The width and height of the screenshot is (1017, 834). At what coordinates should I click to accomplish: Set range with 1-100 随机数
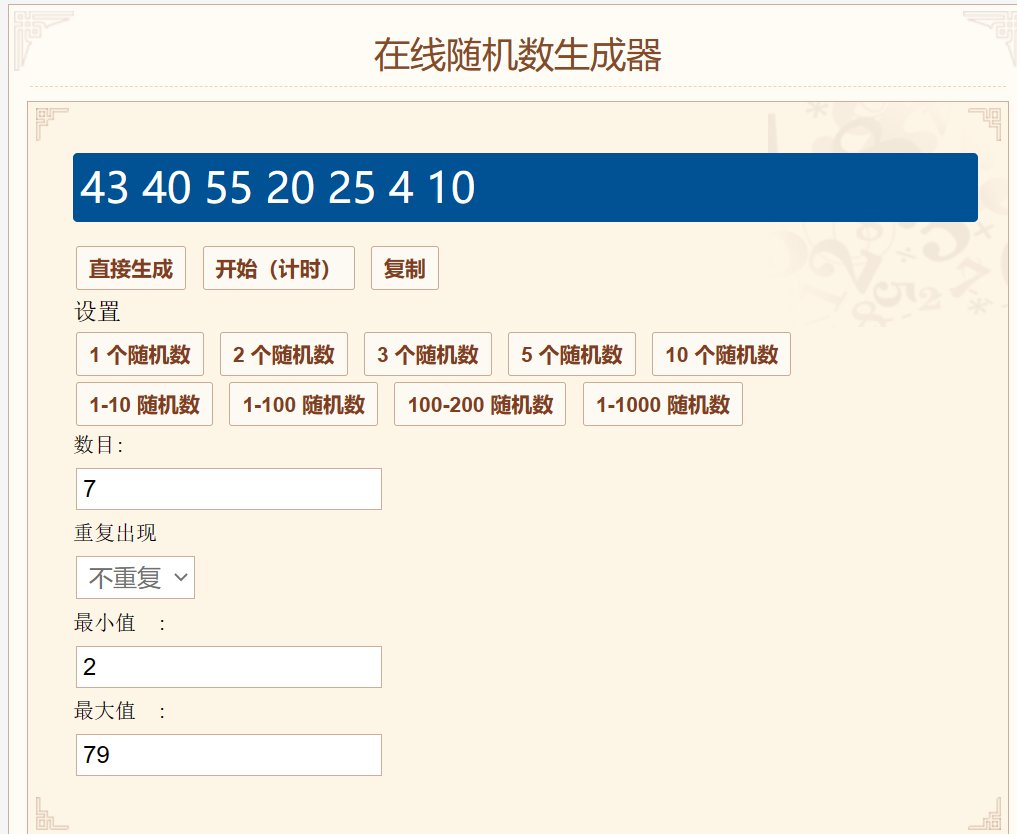point(304,404)
